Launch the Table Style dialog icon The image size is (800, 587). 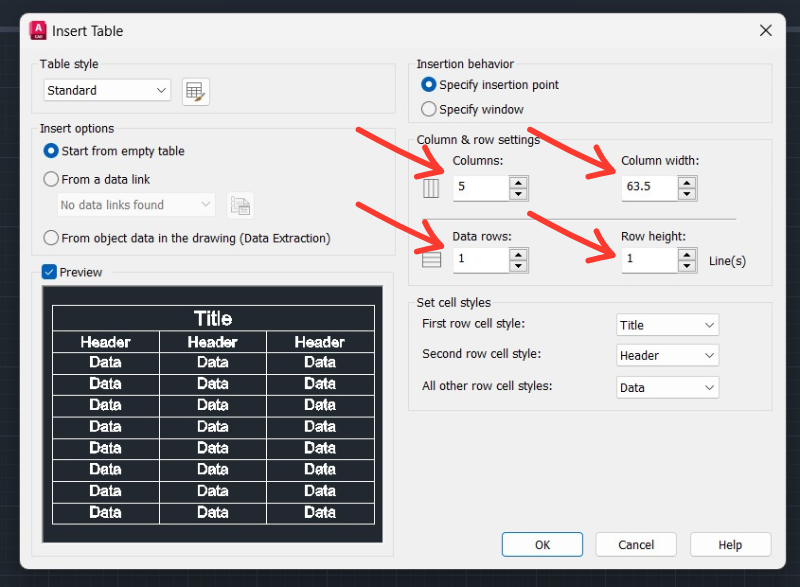pos(196,92)
